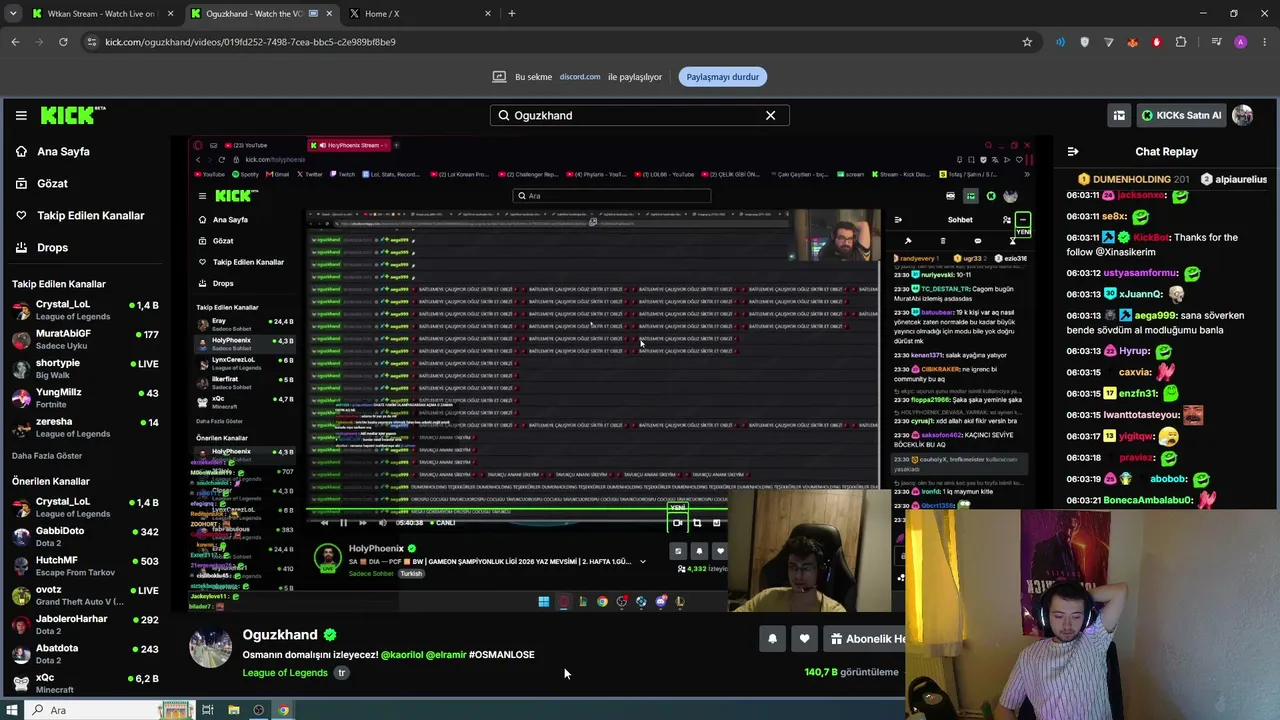Click the KICKs Satın Al button
Image resolution: width=1280 pixels, height=720 pixels.
[1181, 115]
